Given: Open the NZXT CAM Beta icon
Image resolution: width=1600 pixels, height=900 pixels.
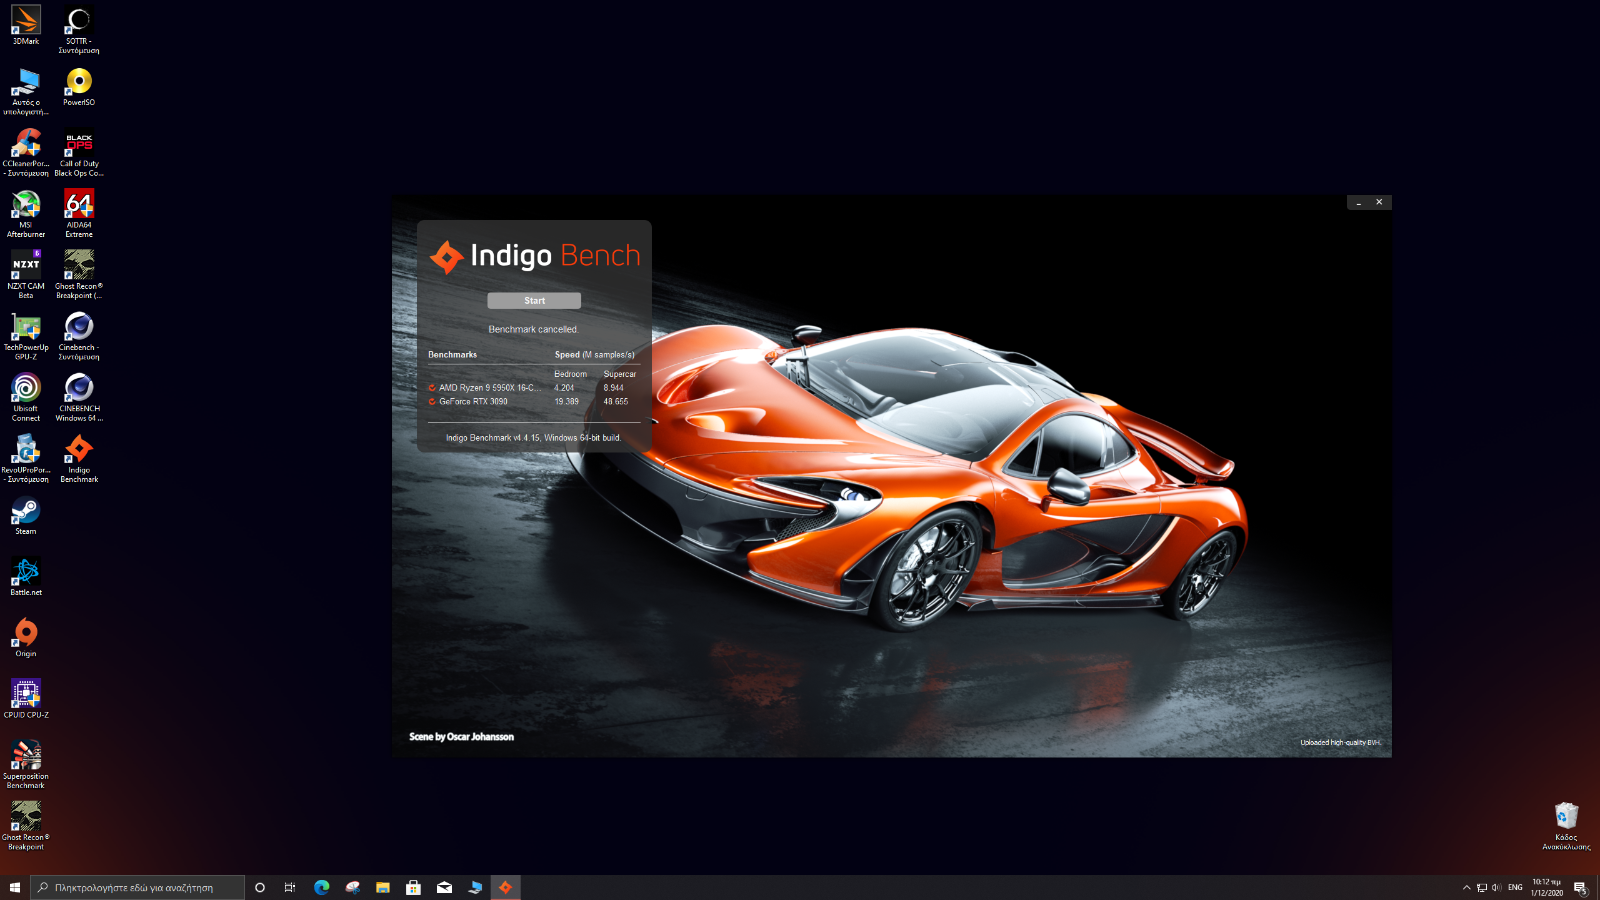Looking at the screenshot, I should 26,274.
